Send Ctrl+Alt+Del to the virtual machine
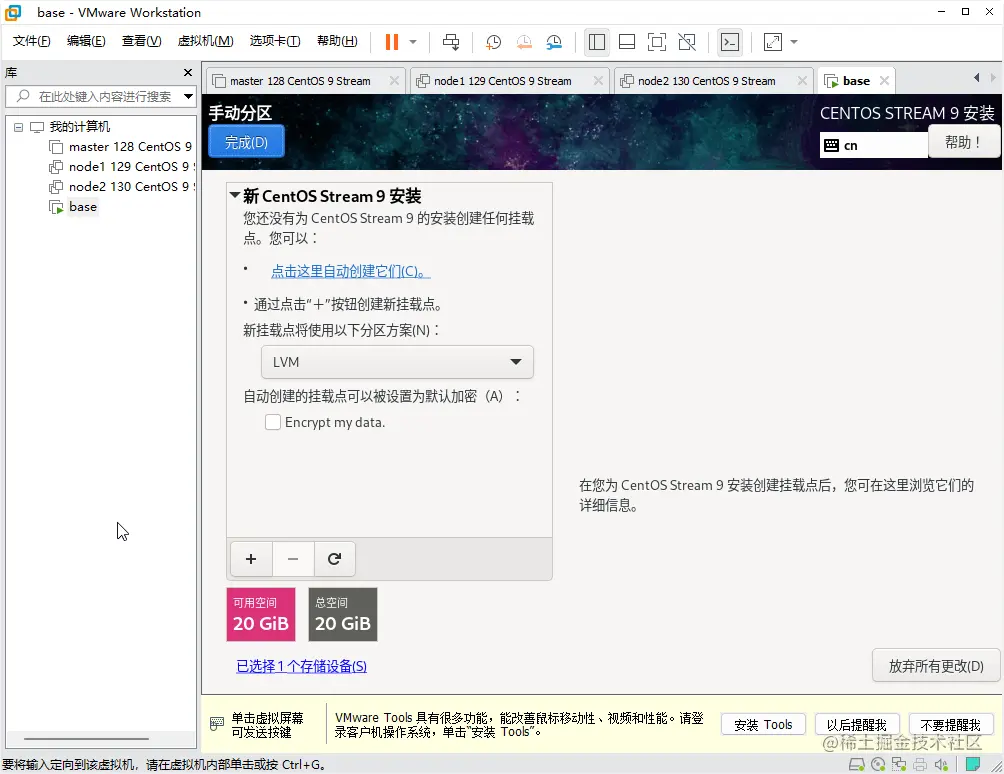Viewport: 1004px width, 774px height. click(x=451, y=42)
